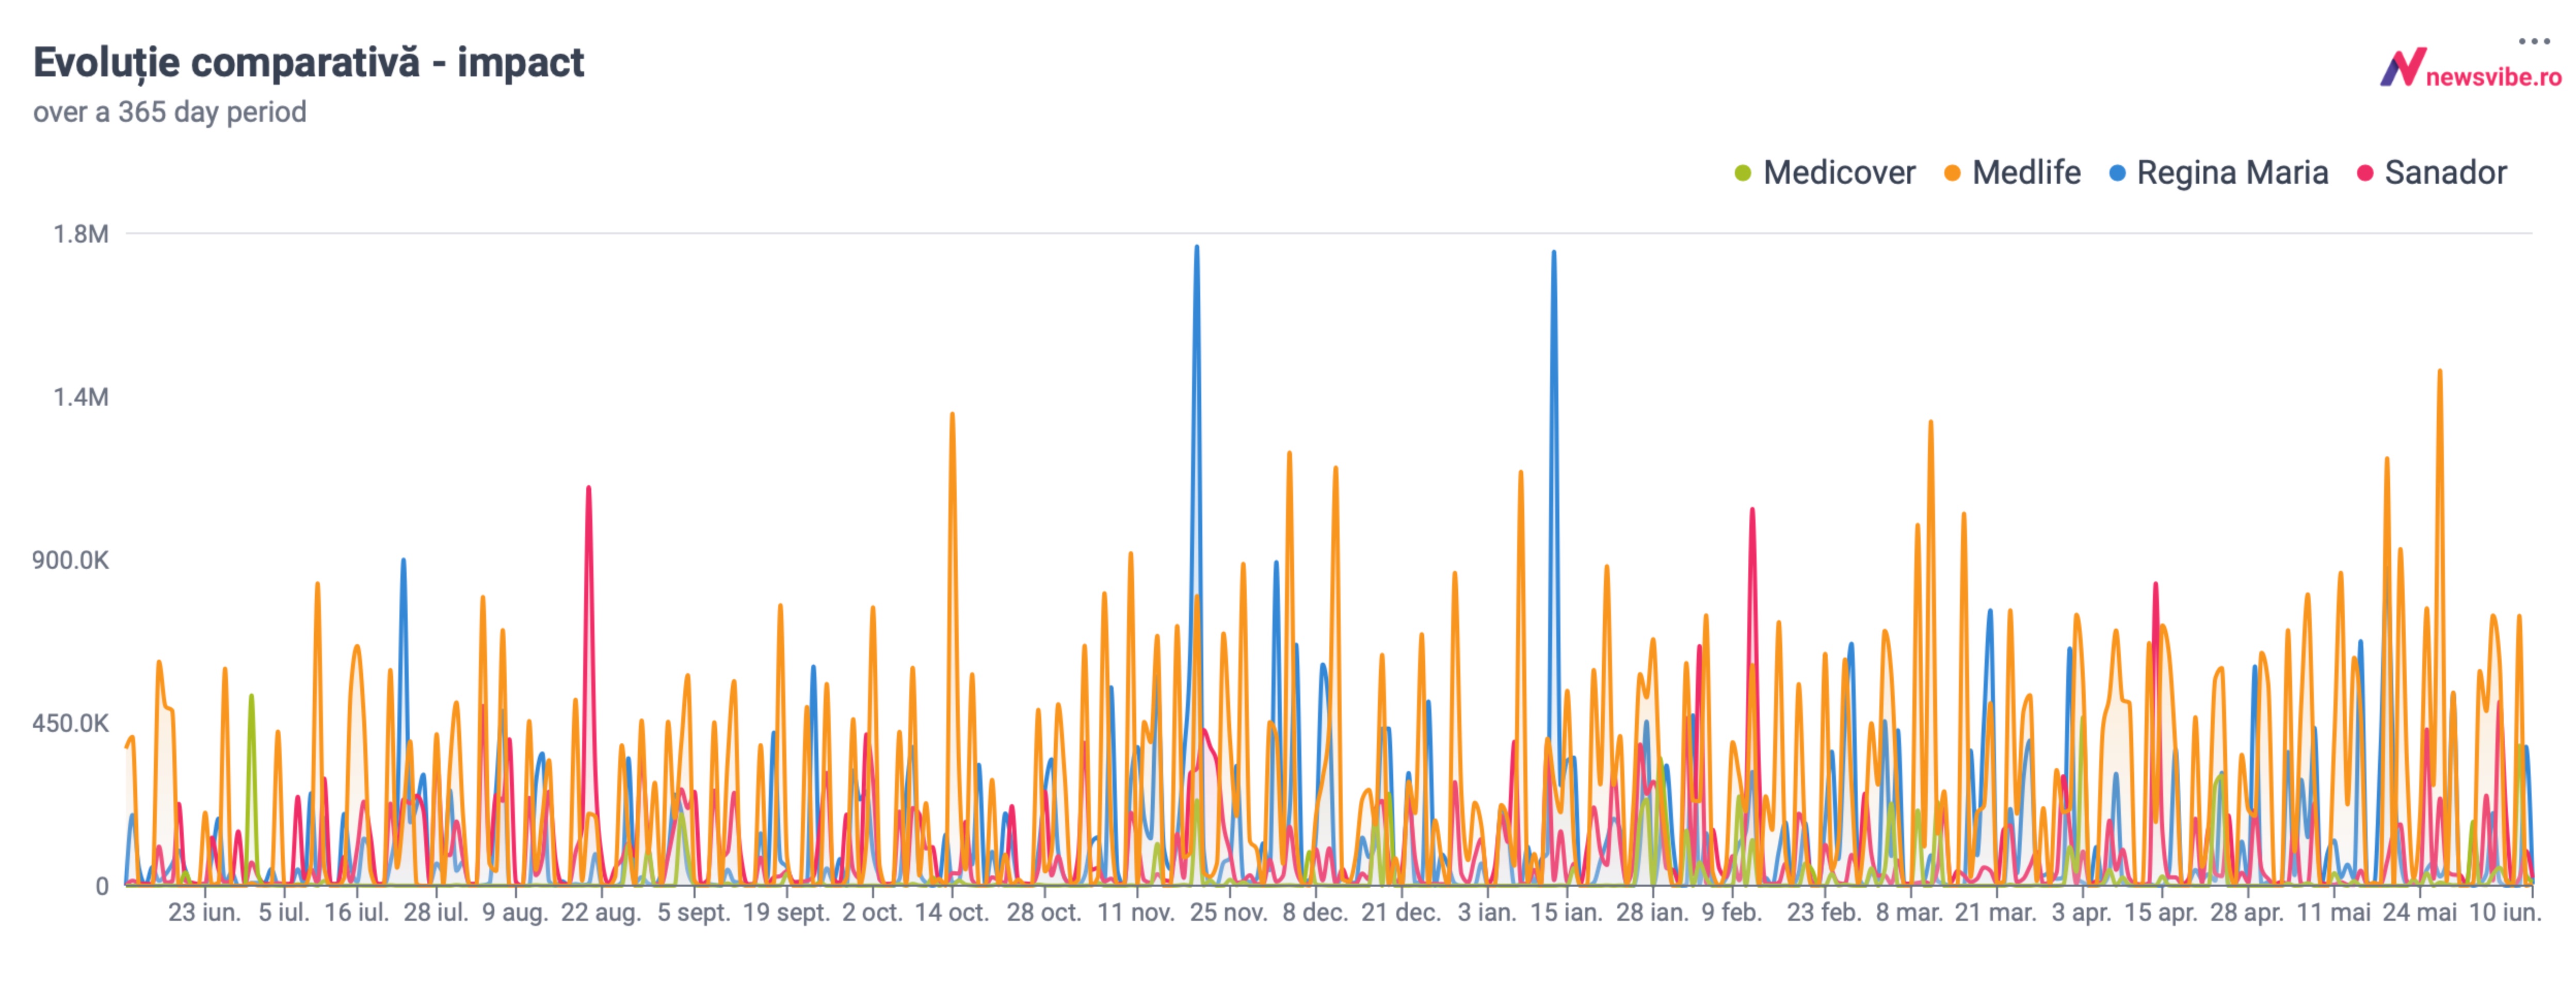The width and height of the screenshot is (2576, 991).
Task: Click the 5 sept. date label
Action: (x=694, y=912)
